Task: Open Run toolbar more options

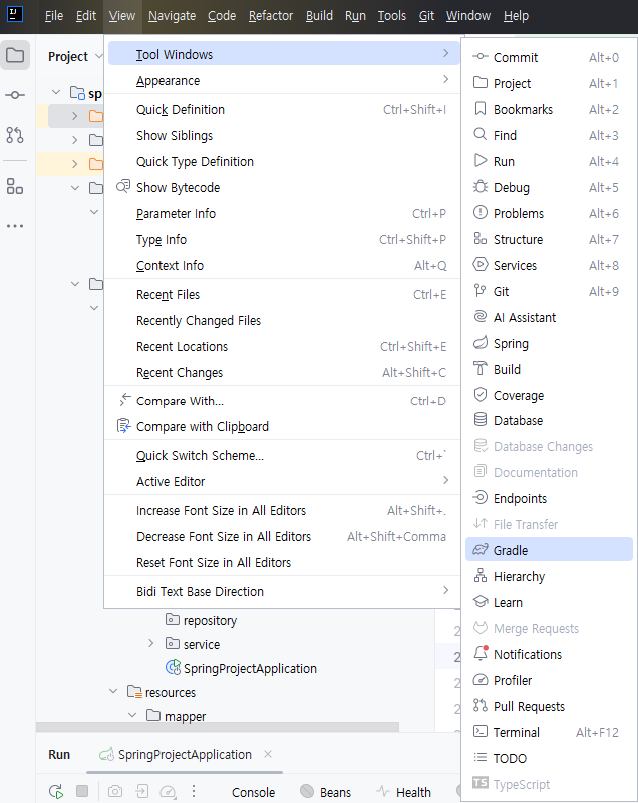Action: point(194,791)
